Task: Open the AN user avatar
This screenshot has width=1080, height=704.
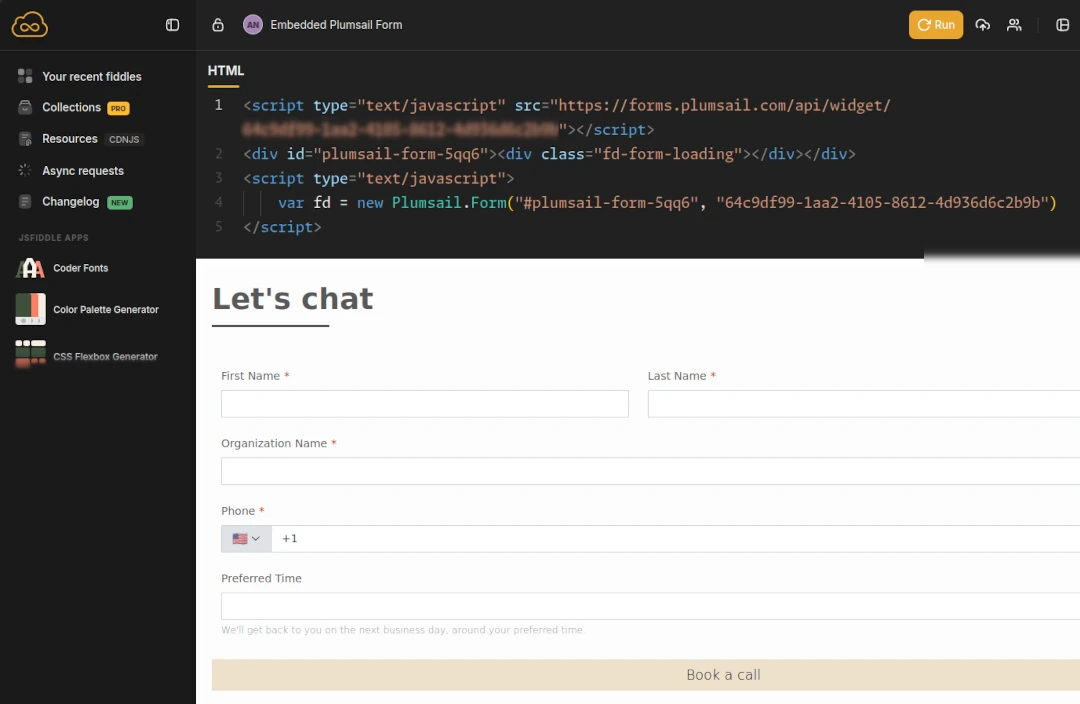Action: click(x=253, y=25)
